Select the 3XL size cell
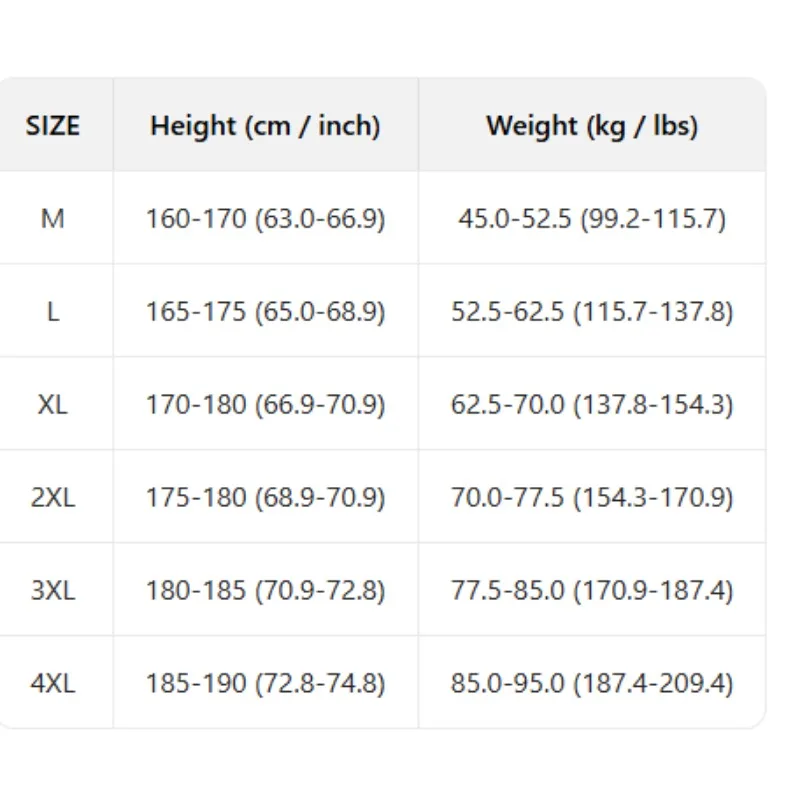This screenshot has height=800, width=800. 53,590
